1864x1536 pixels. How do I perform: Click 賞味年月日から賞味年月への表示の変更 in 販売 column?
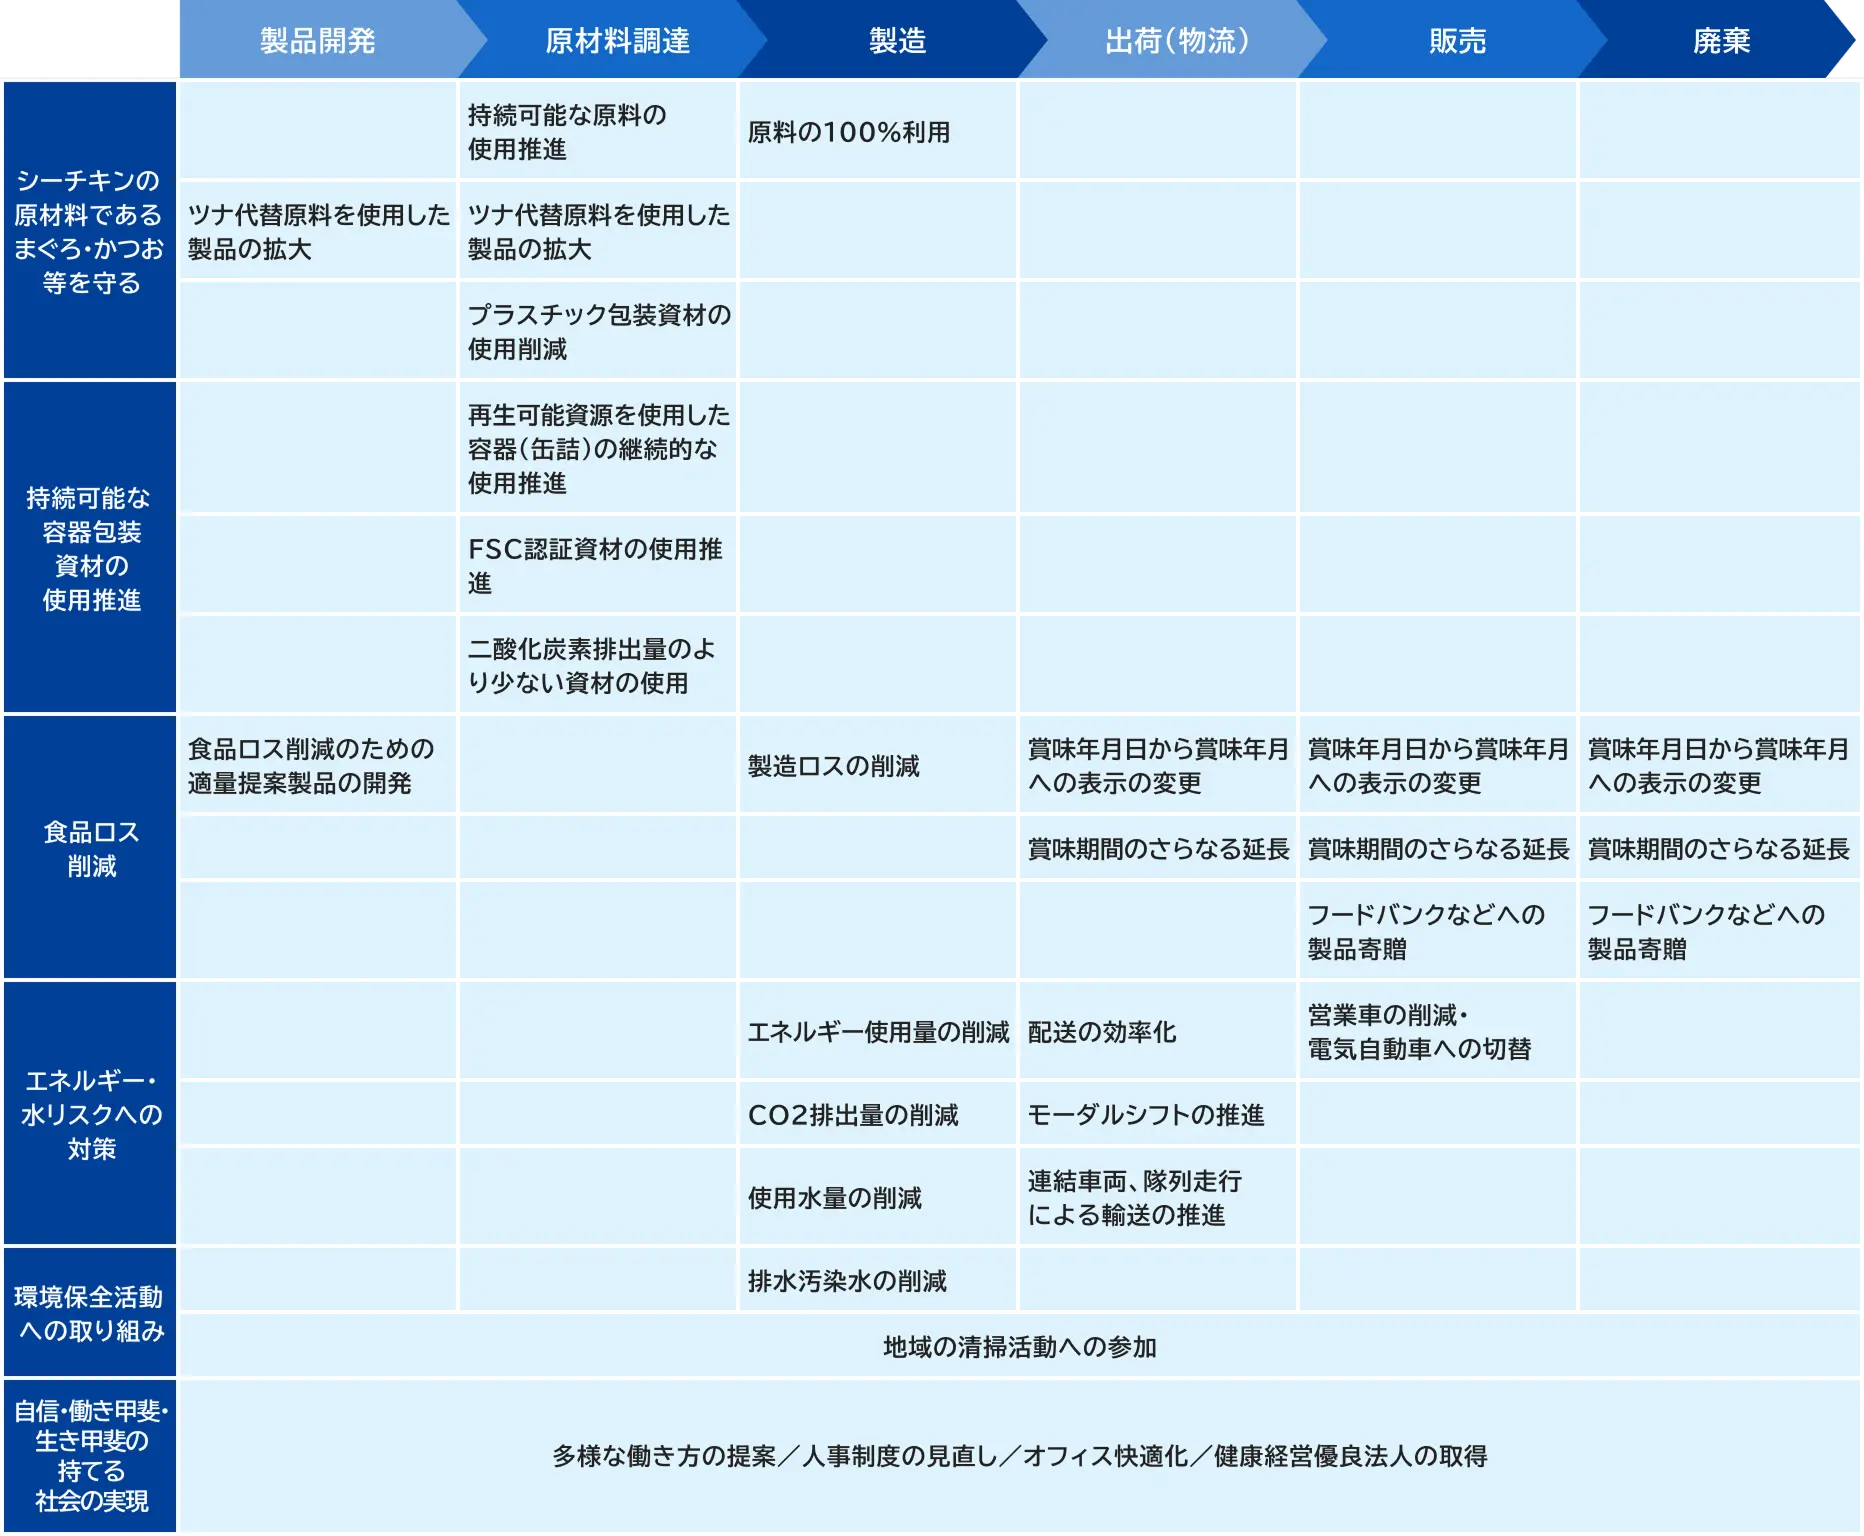(x=1438, y=765)
